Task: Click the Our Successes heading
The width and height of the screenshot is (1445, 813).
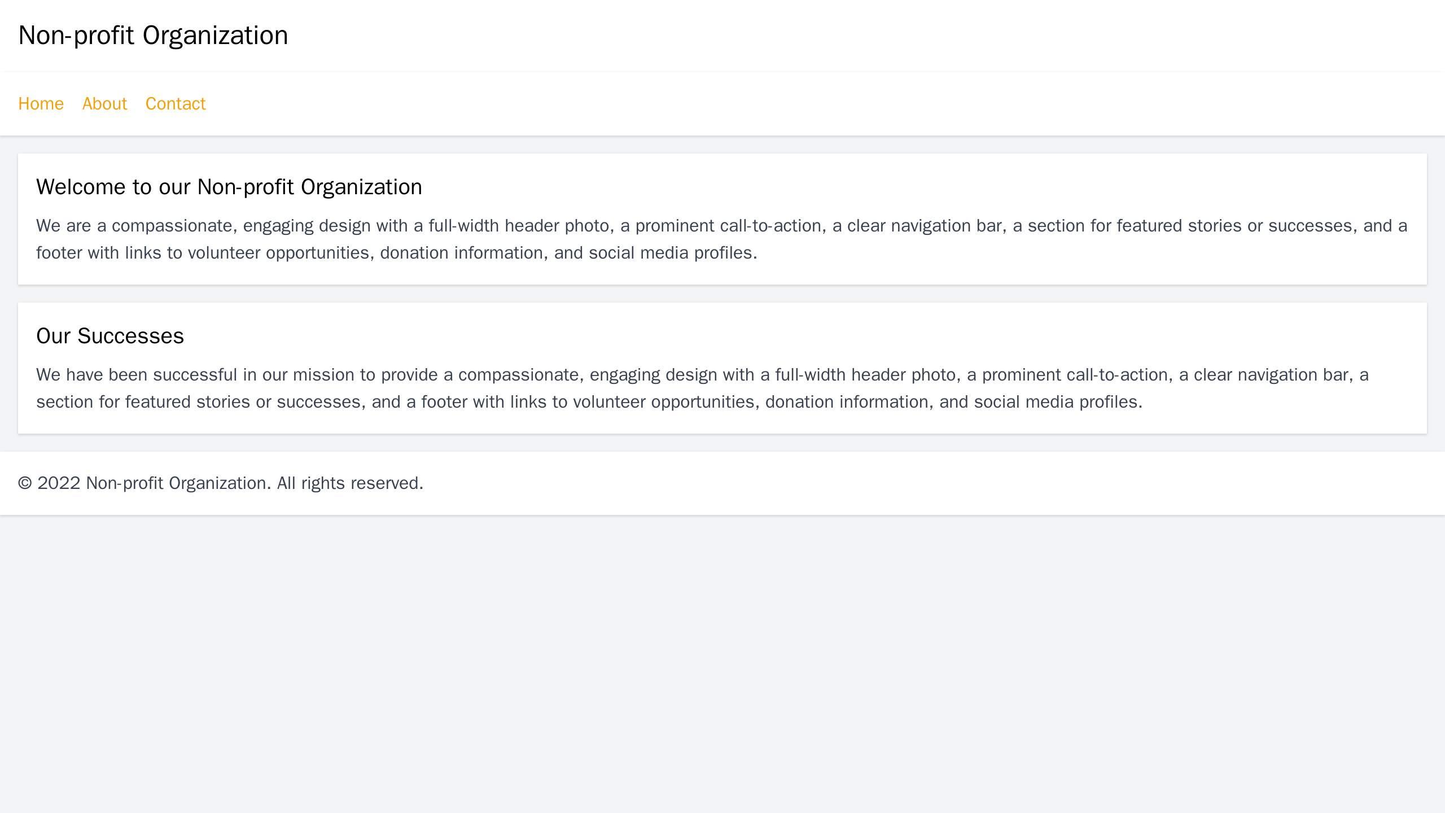Action: point(110,336)
